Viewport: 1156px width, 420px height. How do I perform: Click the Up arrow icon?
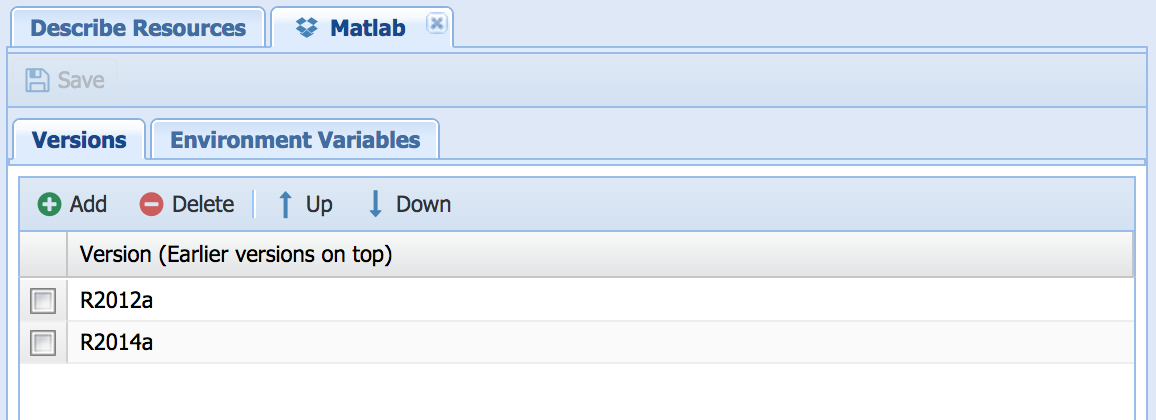[x=285, y=204]
